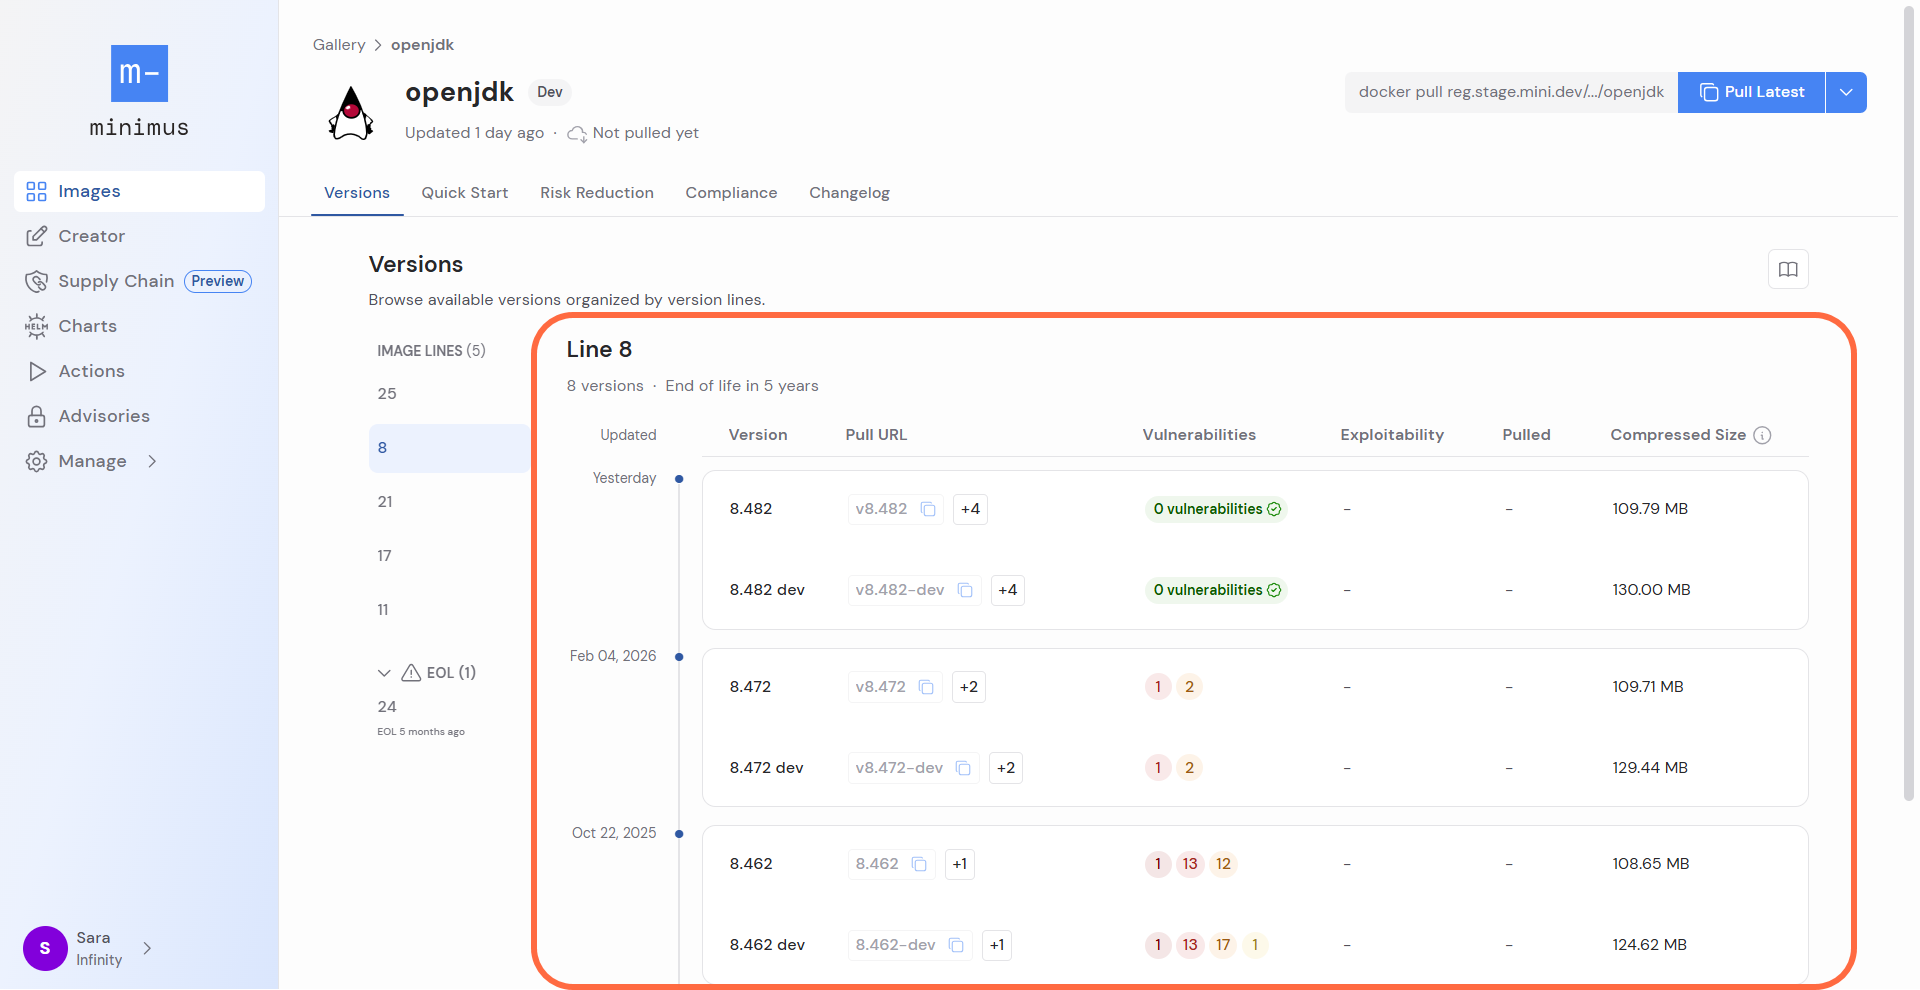This screenshot has width=1920, height=990.
Task: Copy the v8.472-dev pull URL
Action: pyautogui.click(x=963, y=768)
